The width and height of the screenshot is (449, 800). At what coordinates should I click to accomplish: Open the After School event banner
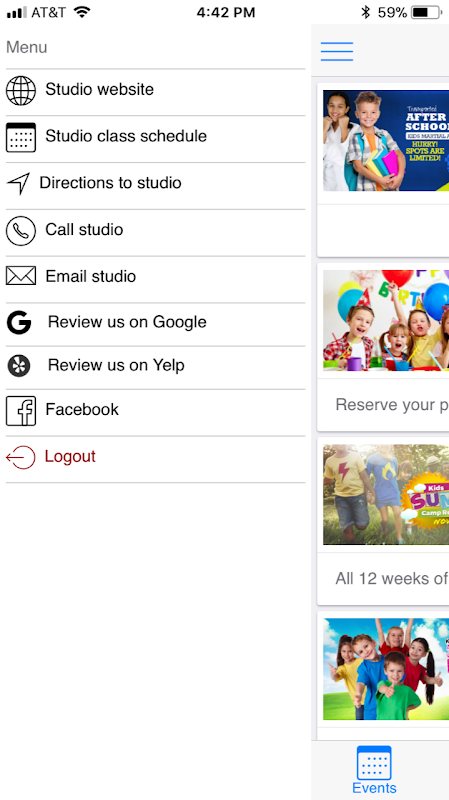[386, 141]
